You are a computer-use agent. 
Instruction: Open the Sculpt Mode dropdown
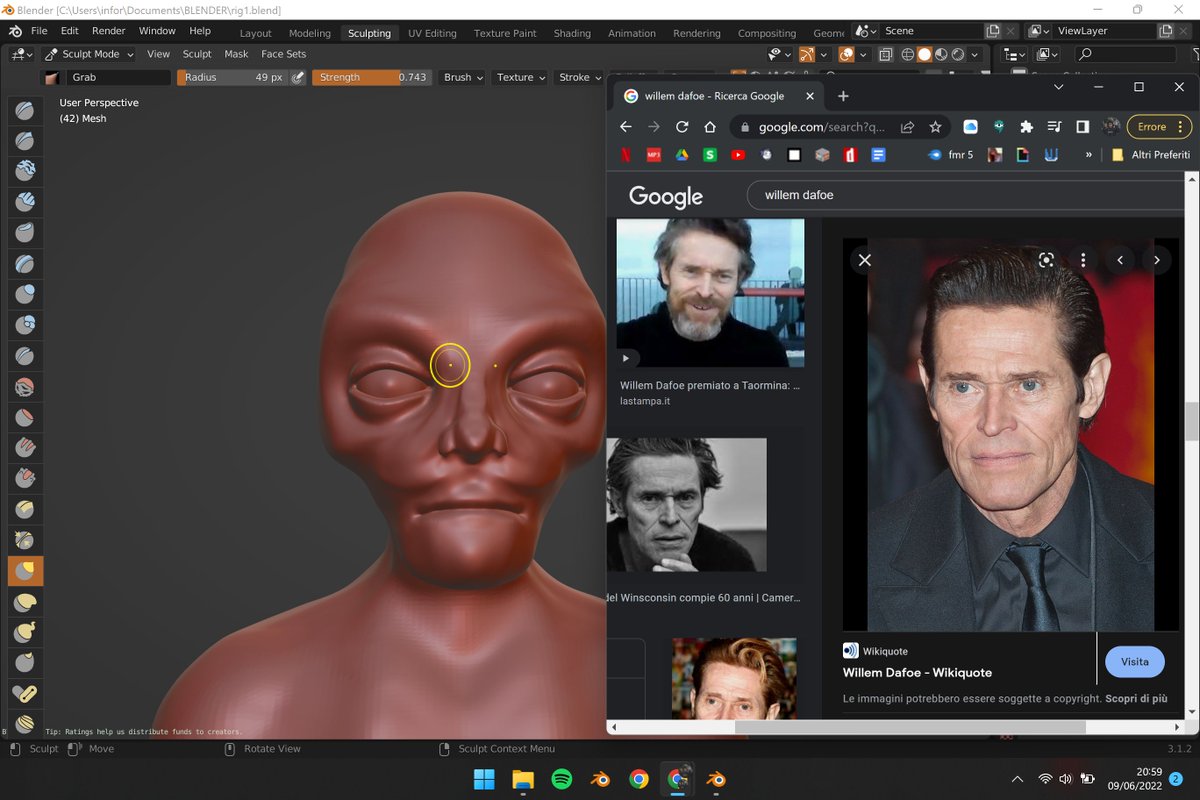coord(89,54)
